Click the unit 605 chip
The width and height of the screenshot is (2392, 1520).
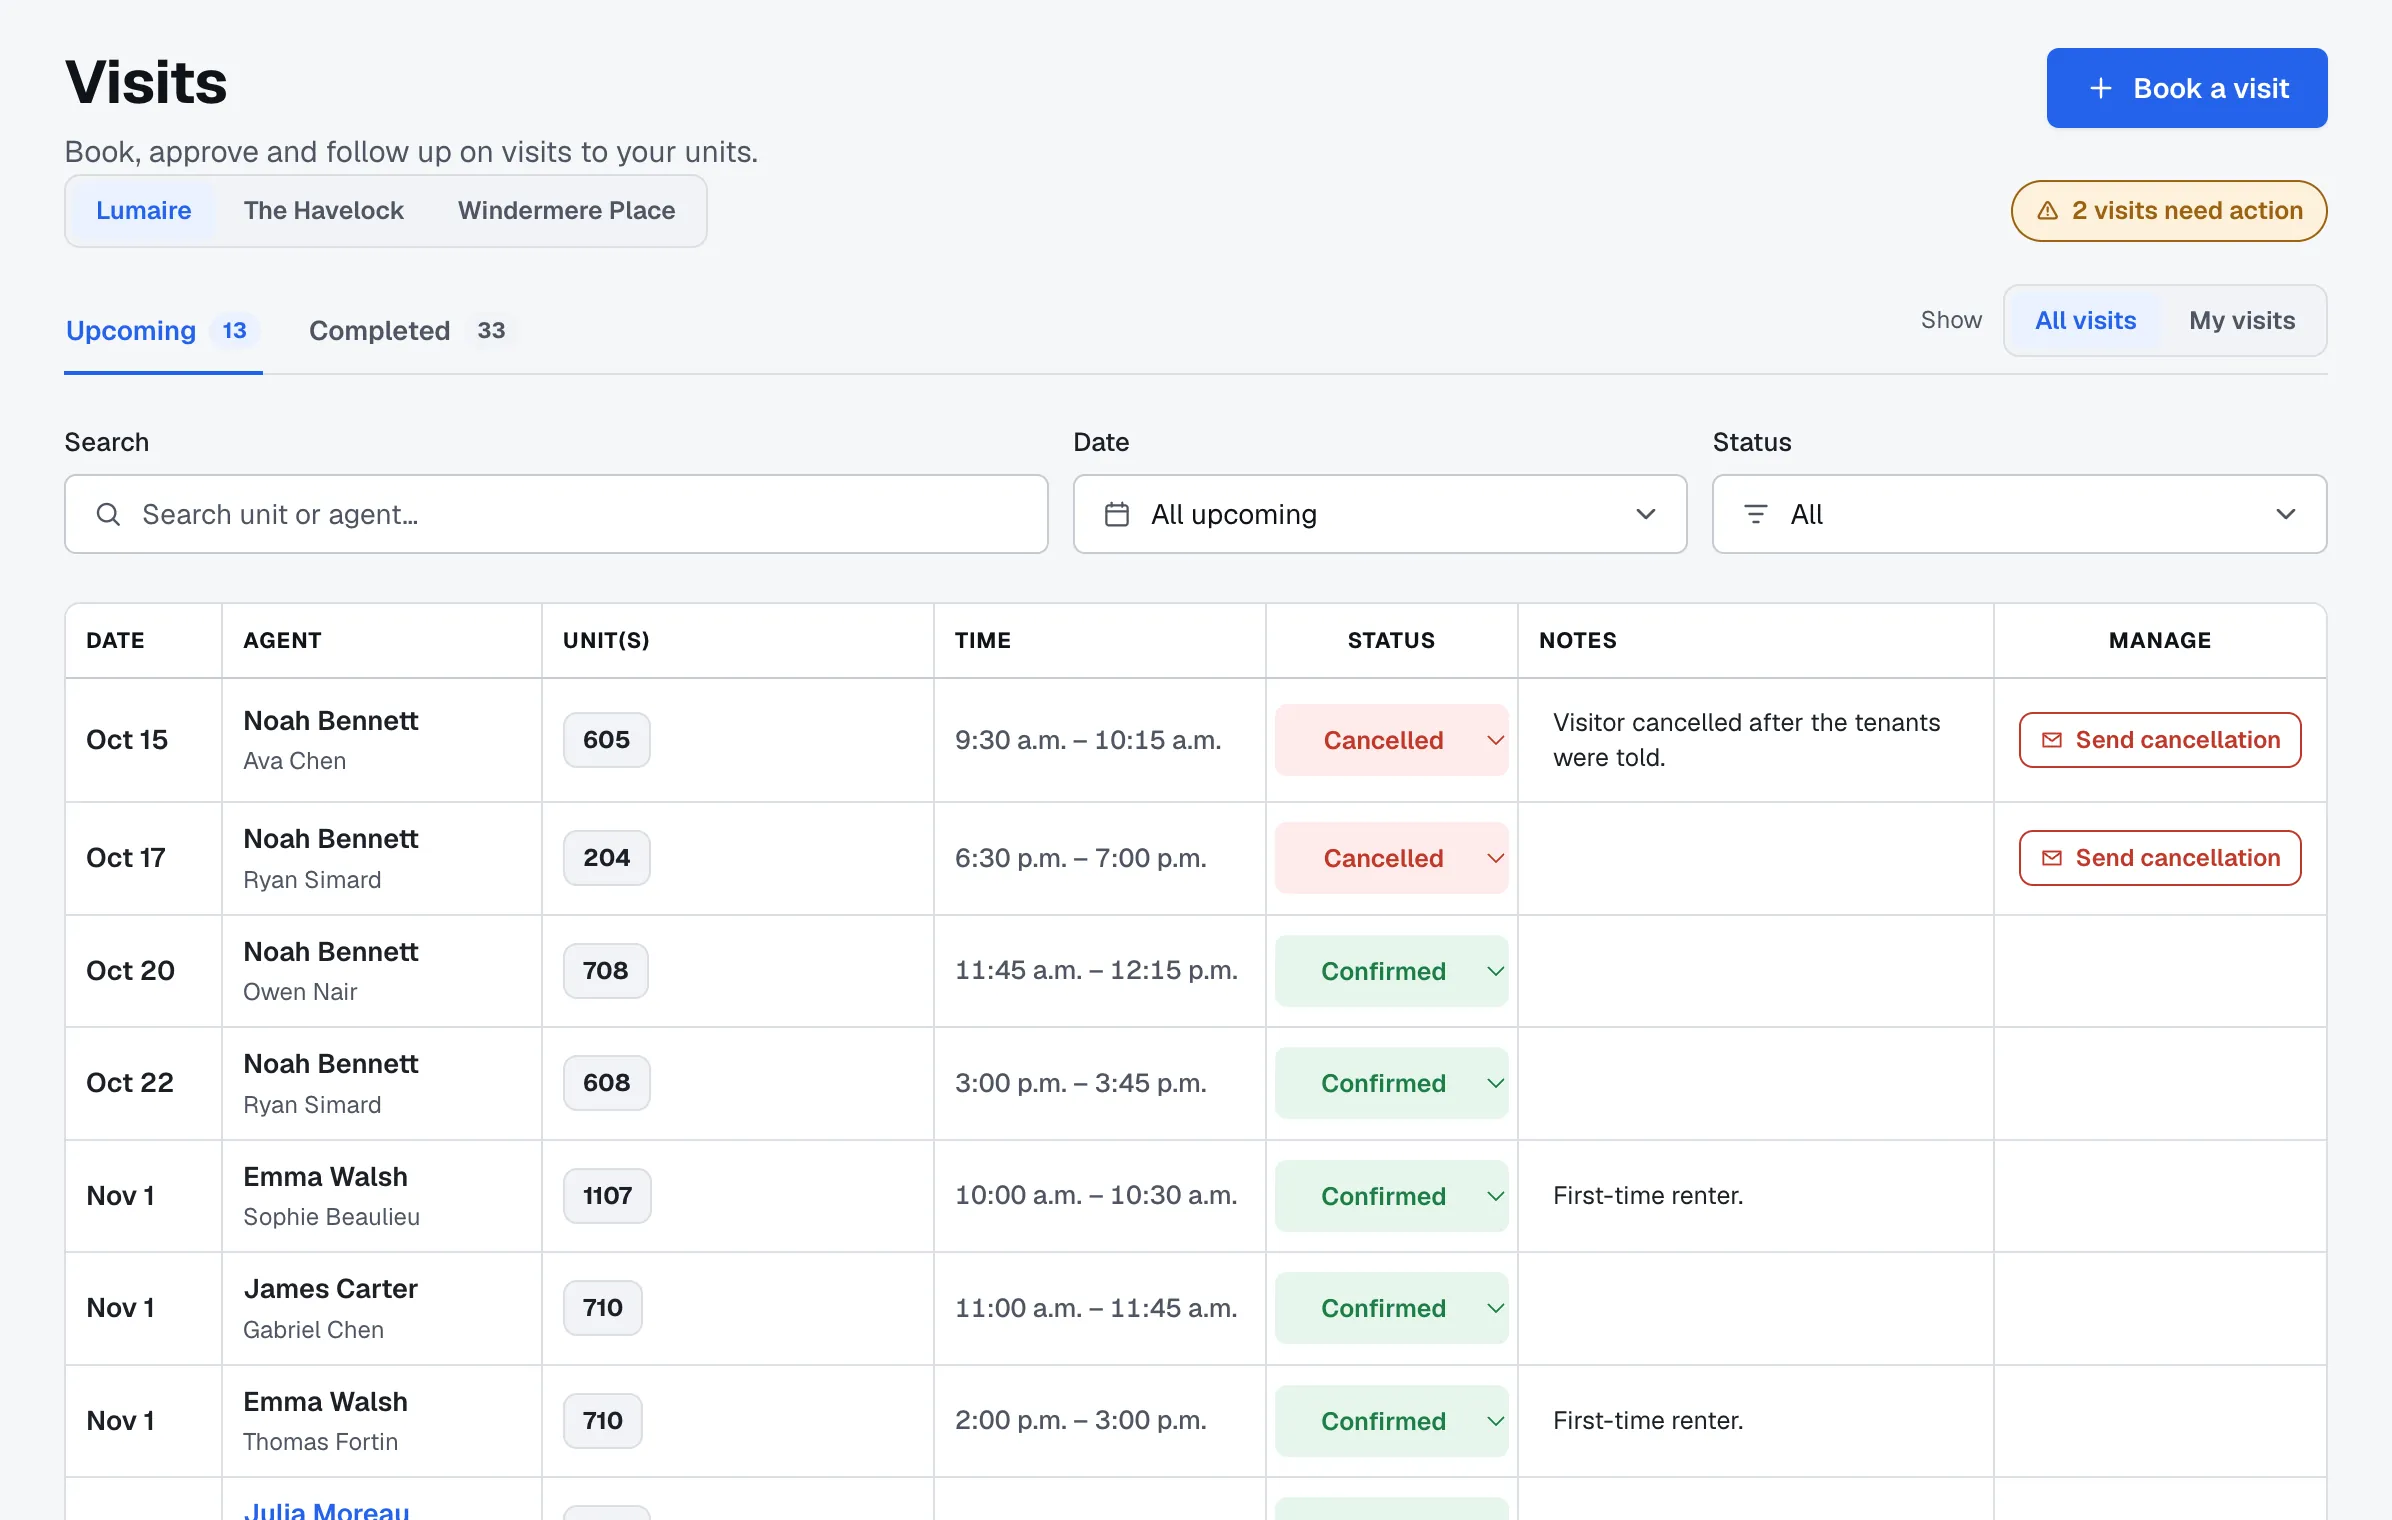tap(606, 740)
